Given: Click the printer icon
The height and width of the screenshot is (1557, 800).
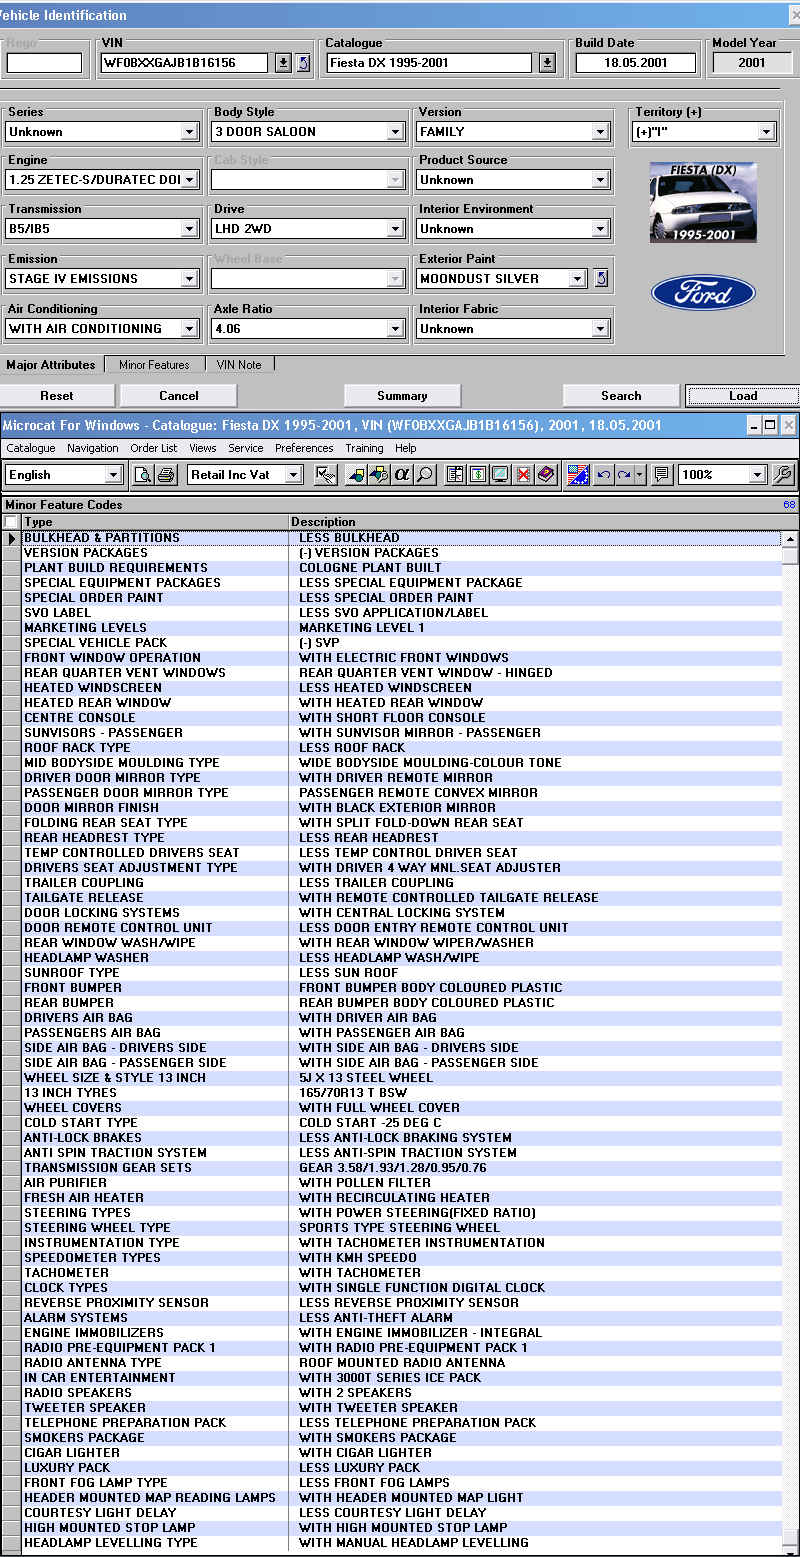Looking at the screenshot, I should [166, 475].
